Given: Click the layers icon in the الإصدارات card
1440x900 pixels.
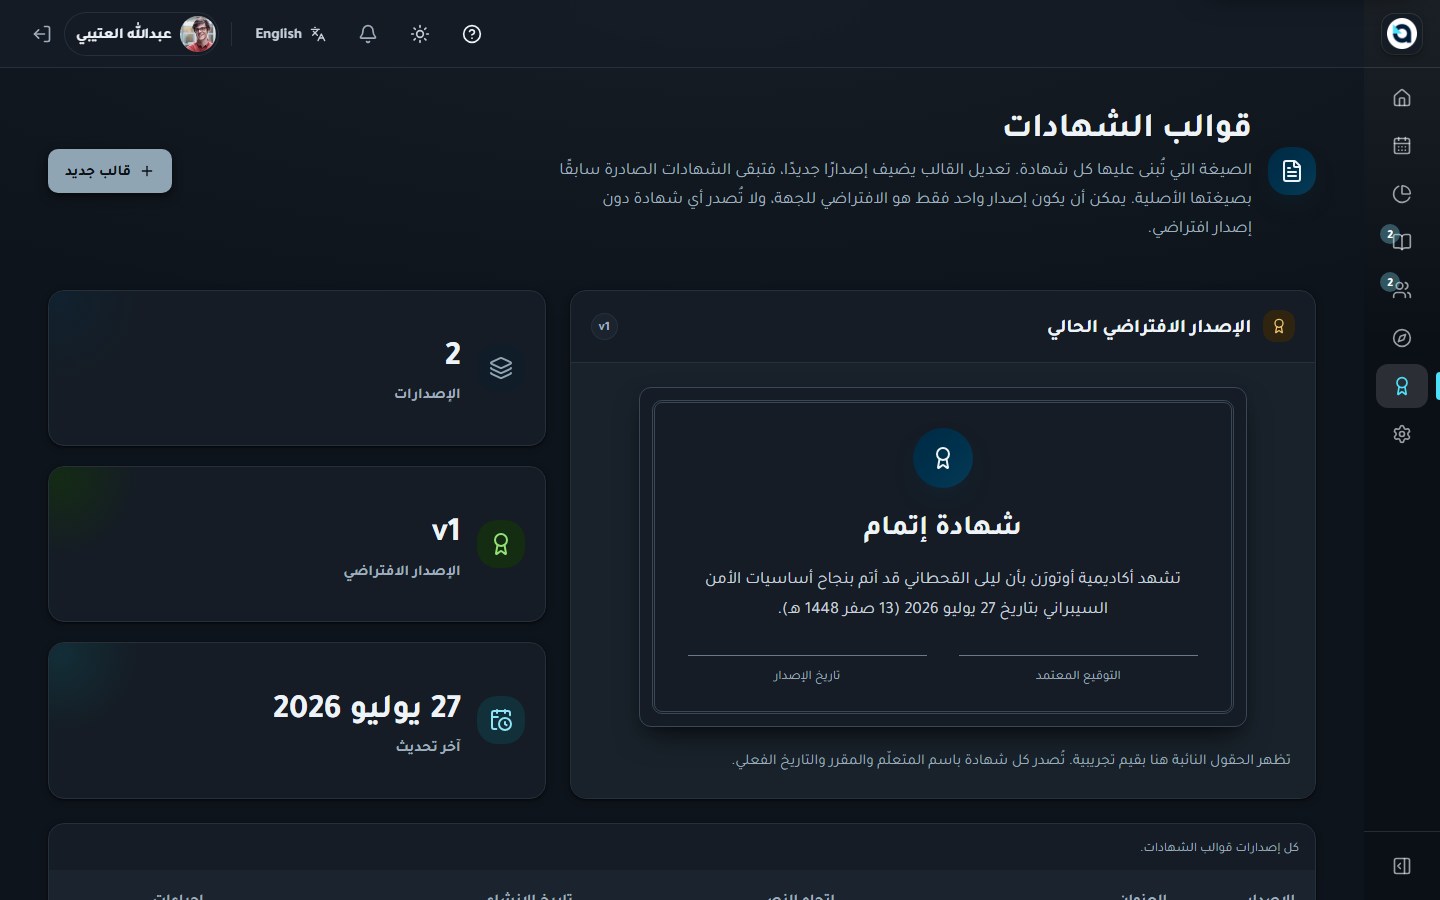Looking at the screenshot, I should pos(501,368).
